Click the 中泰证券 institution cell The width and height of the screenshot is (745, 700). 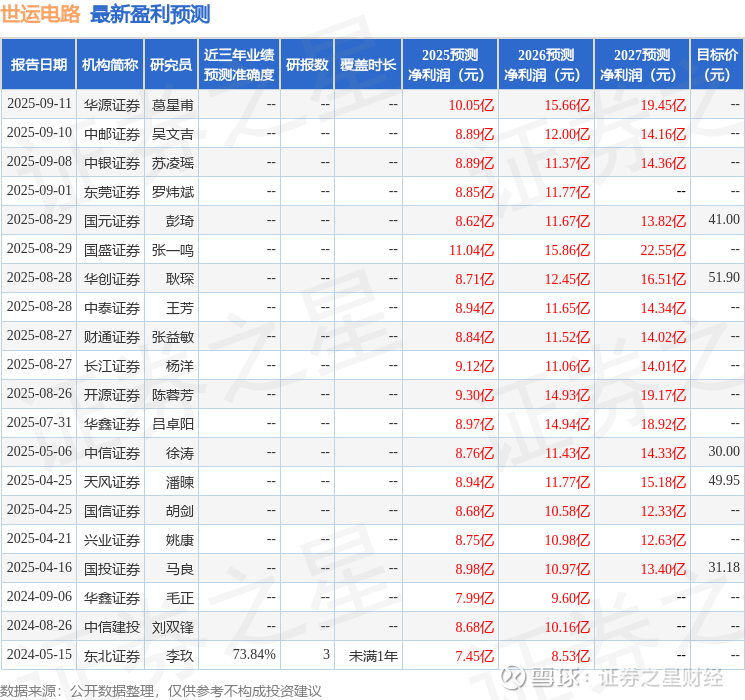pos(112,308)
